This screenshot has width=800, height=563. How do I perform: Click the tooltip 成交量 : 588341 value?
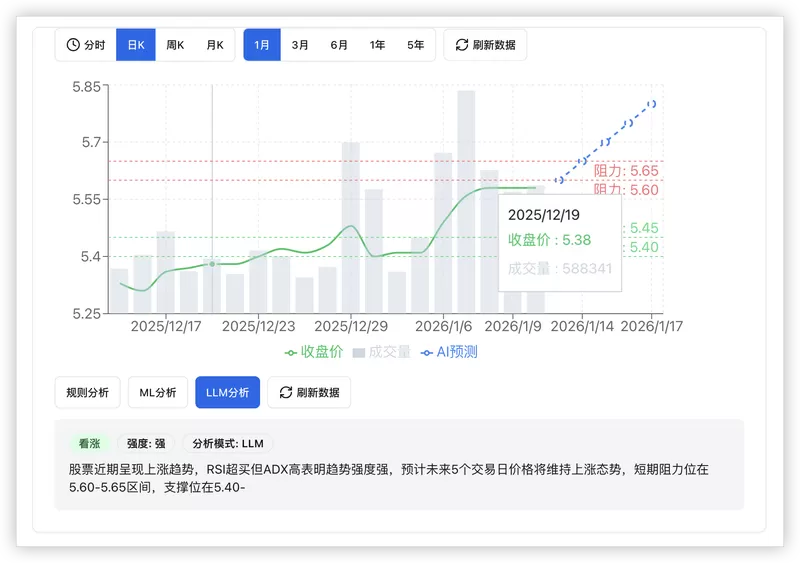[x=560, y=268]
